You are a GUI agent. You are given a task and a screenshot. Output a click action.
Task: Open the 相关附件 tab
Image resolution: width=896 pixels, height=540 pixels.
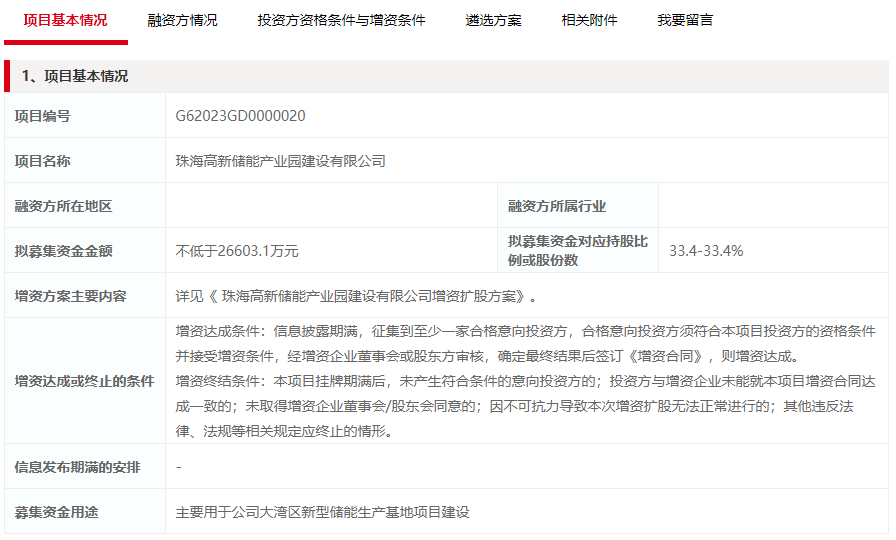(x=589, y=20)
